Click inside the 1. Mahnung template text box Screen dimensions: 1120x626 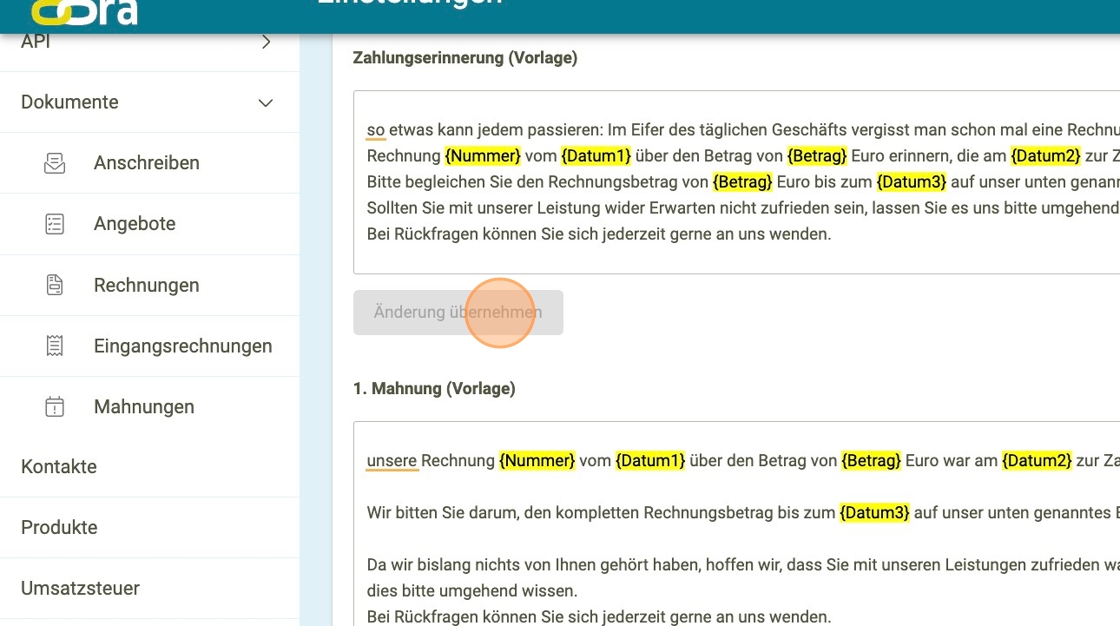(736, 524)
